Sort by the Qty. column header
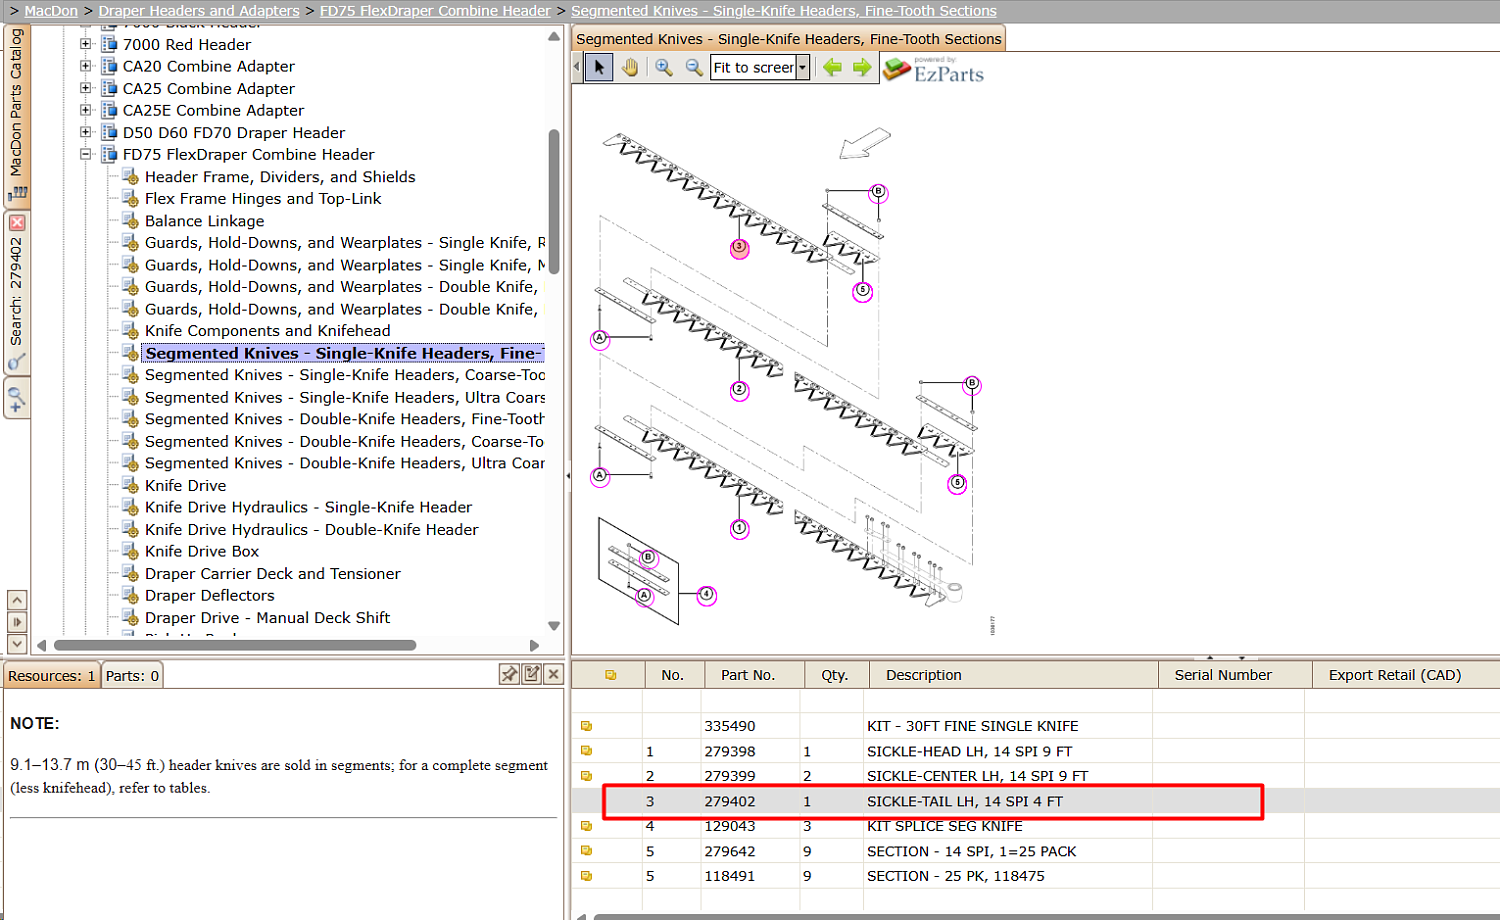Screen dimensions: 1500x920 [x=835, y=675]
